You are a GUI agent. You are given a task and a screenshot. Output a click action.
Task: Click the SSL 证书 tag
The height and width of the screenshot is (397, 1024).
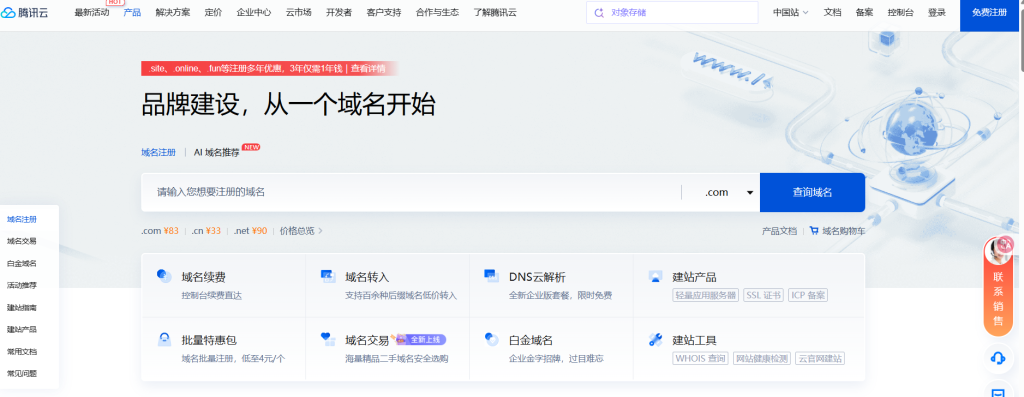point(763,295)
